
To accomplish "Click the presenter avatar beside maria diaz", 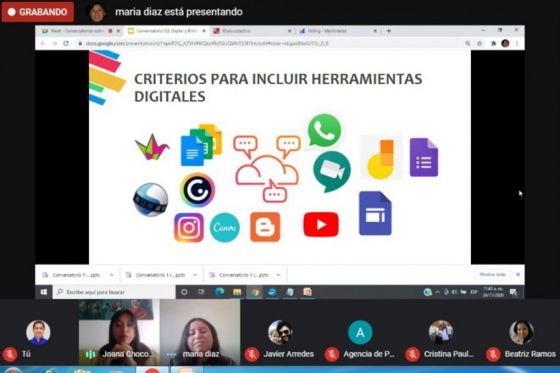I will click(x=97, y=12).
